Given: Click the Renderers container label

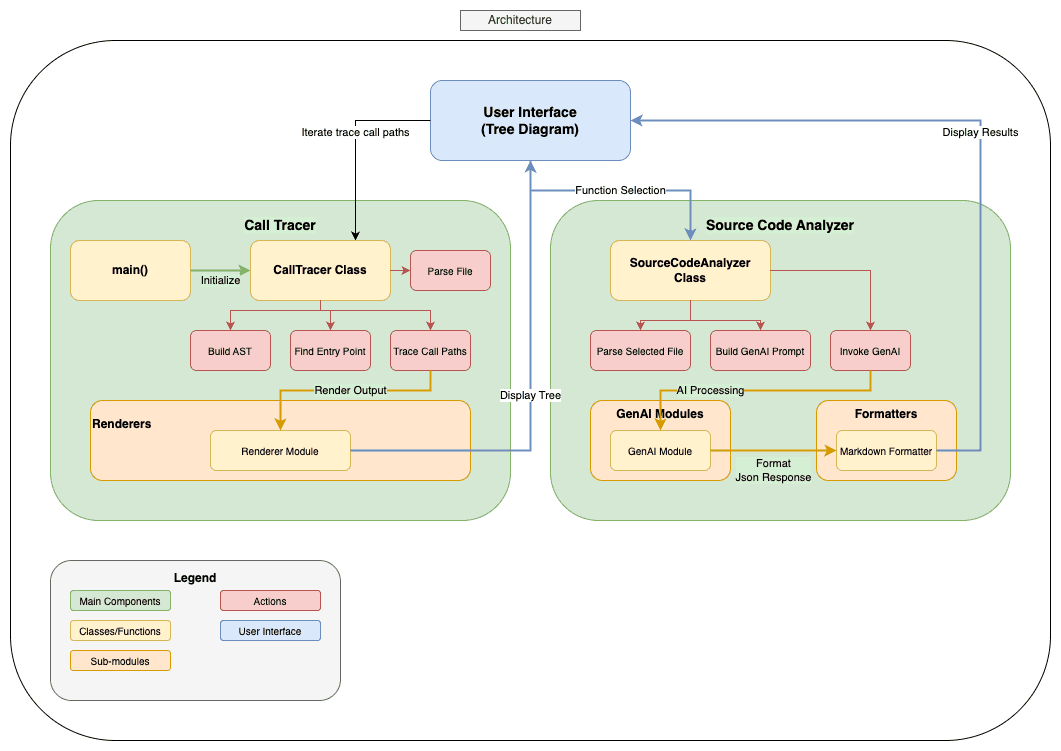Looking at the screenshot, I should [122, 424].
